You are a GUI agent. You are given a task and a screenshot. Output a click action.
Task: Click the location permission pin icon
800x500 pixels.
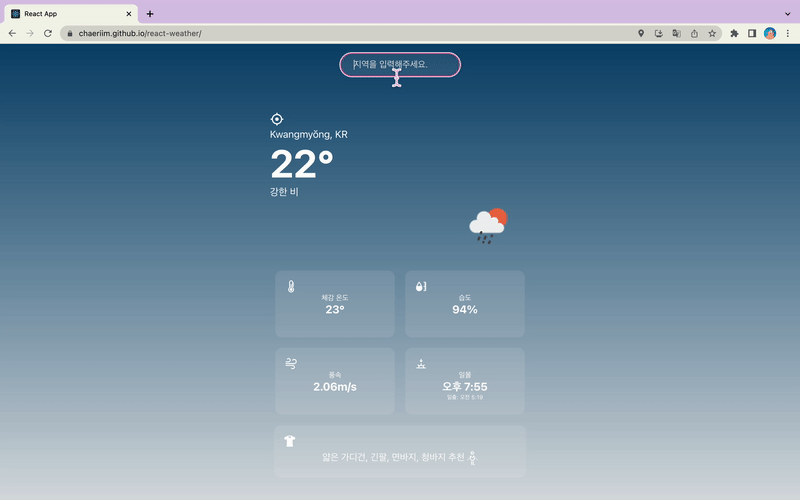(x=641, y=33)
